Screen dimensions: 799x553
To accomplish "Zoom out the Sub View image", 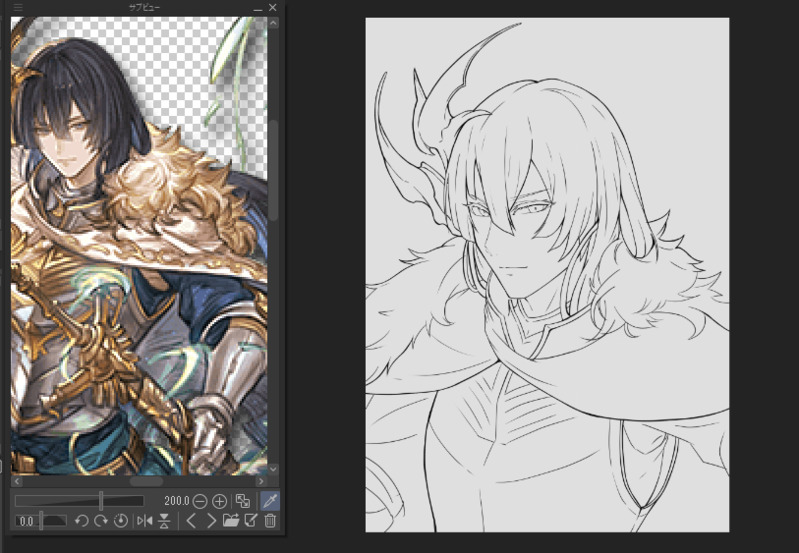I will coord(200,502).
